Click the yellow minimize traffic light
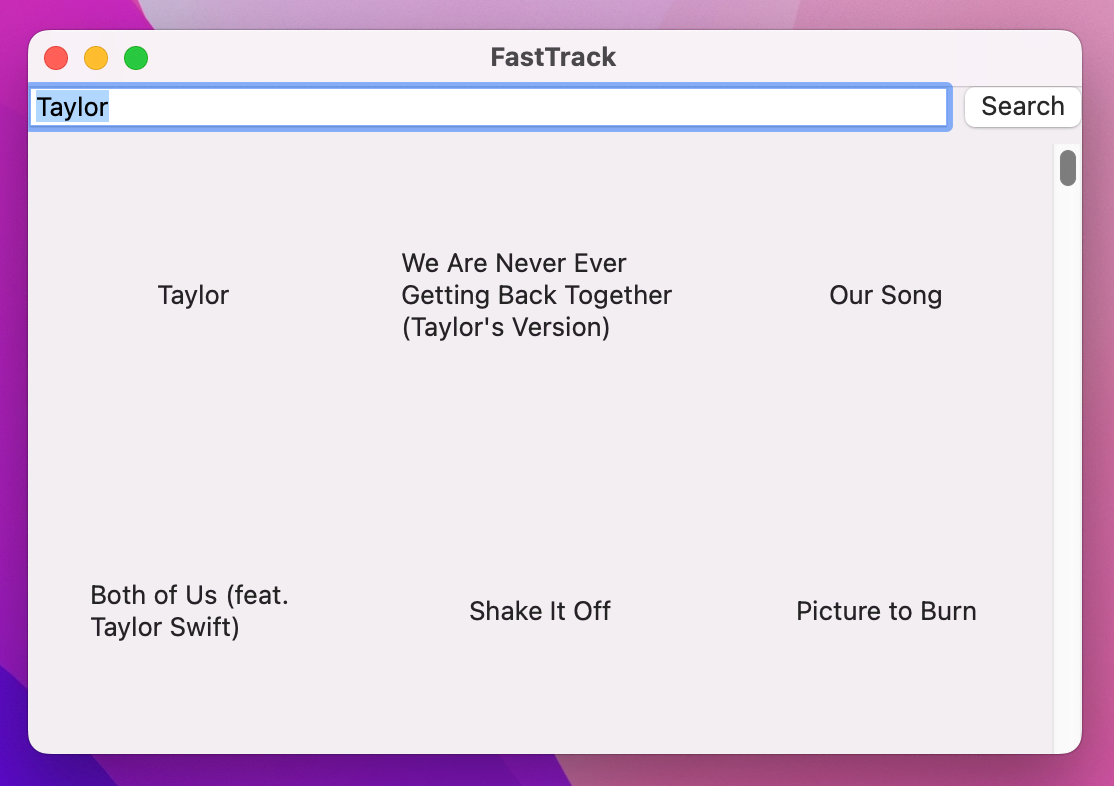The image size is (1114, 786). pyautogui.click(x=96, y=58)
